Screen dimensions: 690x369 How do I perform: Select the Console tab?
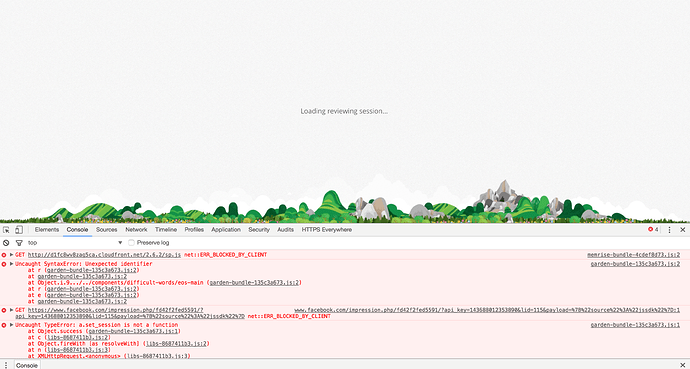pos(77,230)
